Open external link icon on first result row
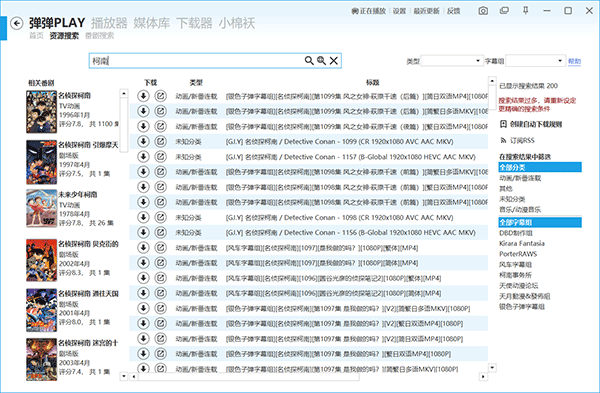This screenshot has width=600, height=393. (161, 96)
